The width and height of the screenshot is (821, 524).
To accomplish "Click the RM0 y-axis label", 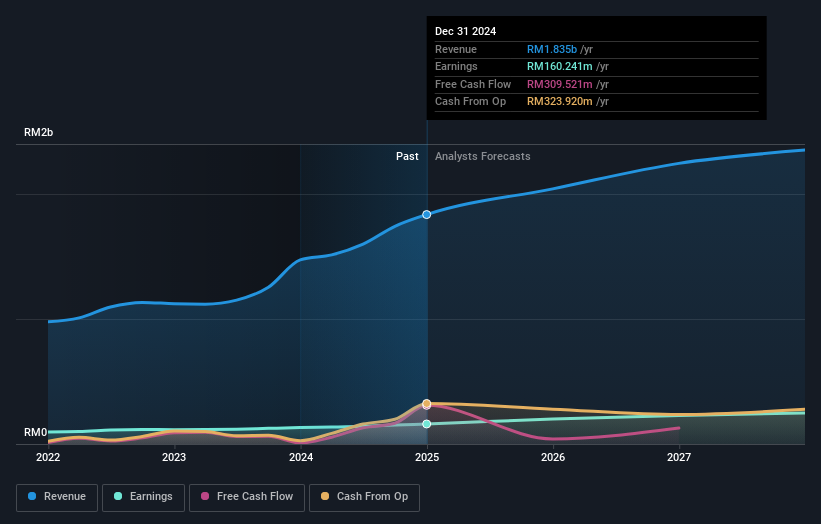I will click(36, 432).
